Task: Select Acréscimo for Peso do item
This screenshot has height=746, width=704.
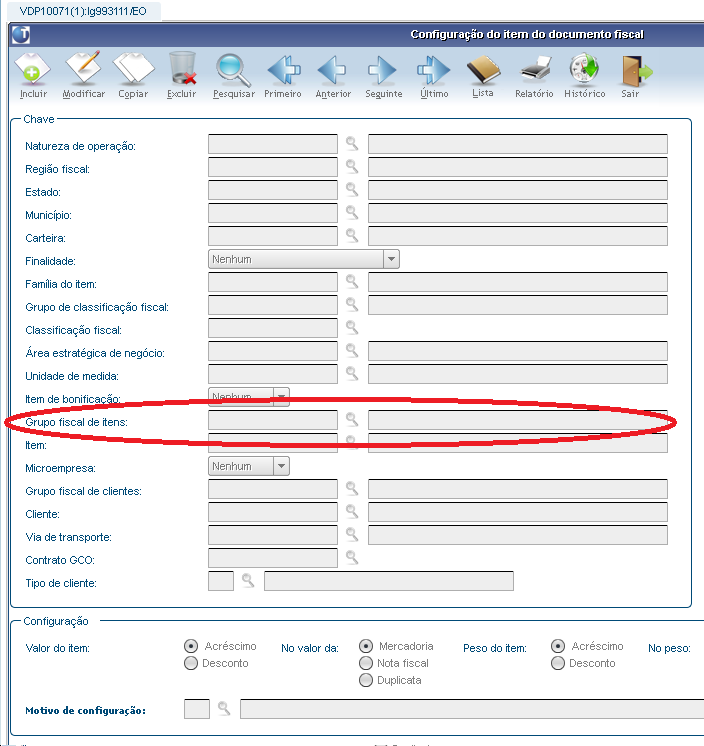Action: point(558,646)
